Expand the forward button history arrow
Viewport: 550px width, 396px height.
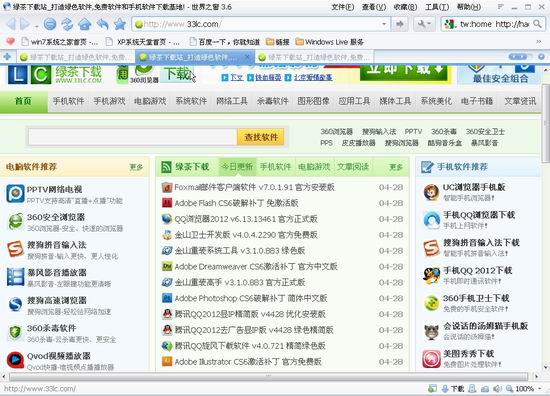[36, 26]
